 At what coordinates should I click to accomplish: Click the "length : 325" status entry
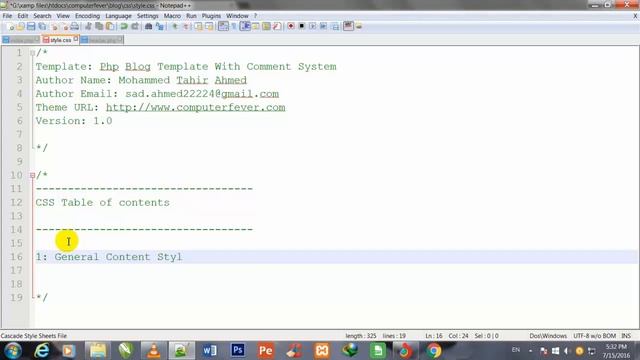[361, 336]
